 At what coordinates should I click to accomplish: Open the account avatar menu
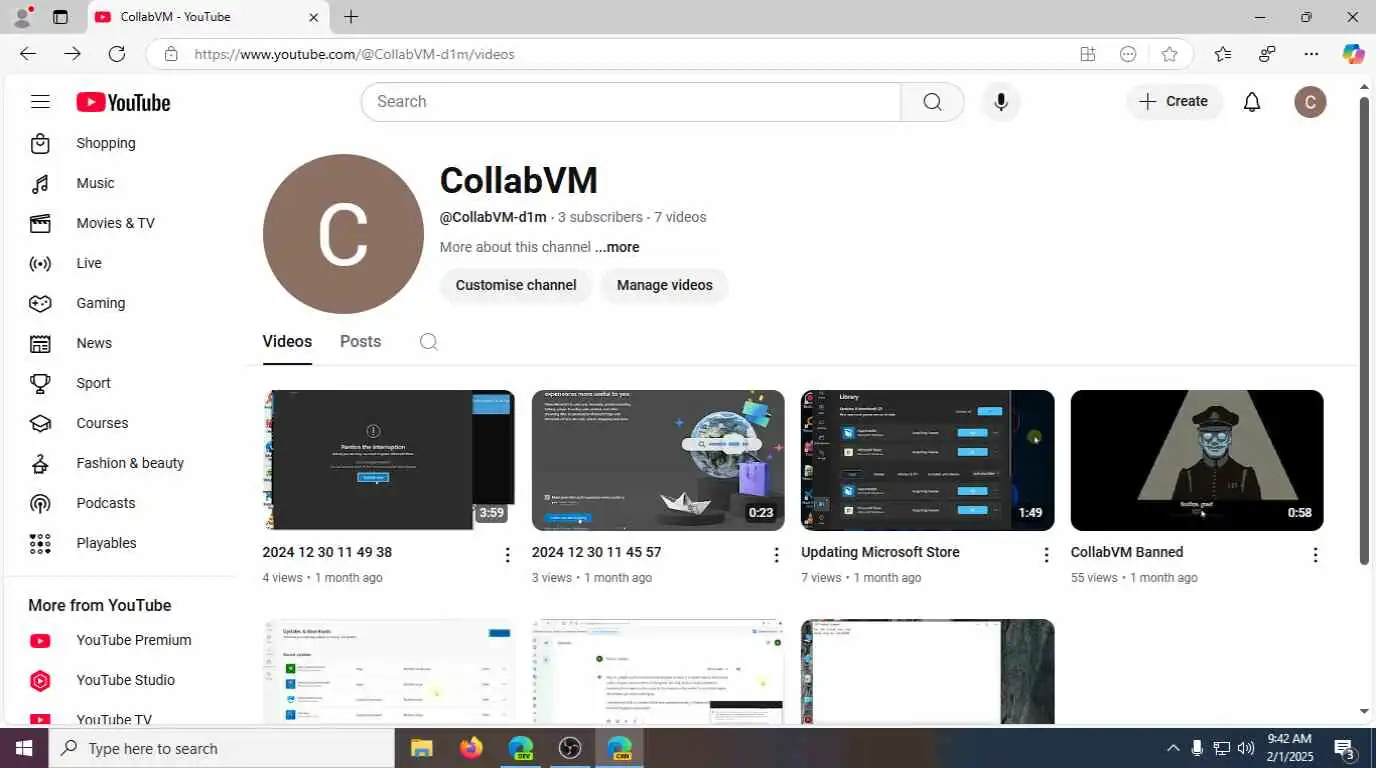click(x=1310, y=101)
